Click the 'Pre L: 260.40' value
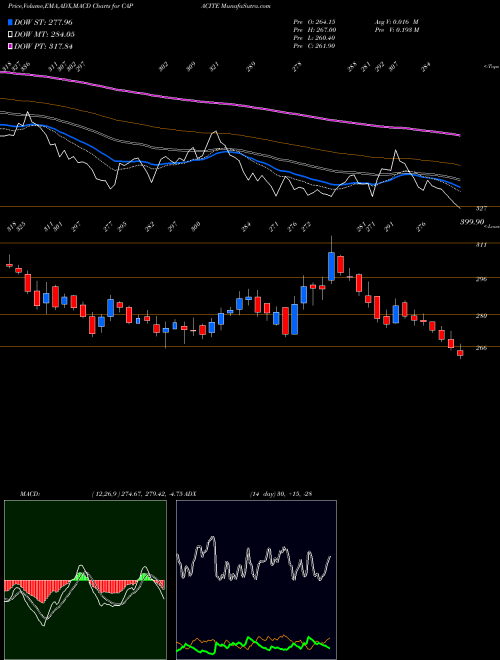500x660 pixels. point(314,38)
